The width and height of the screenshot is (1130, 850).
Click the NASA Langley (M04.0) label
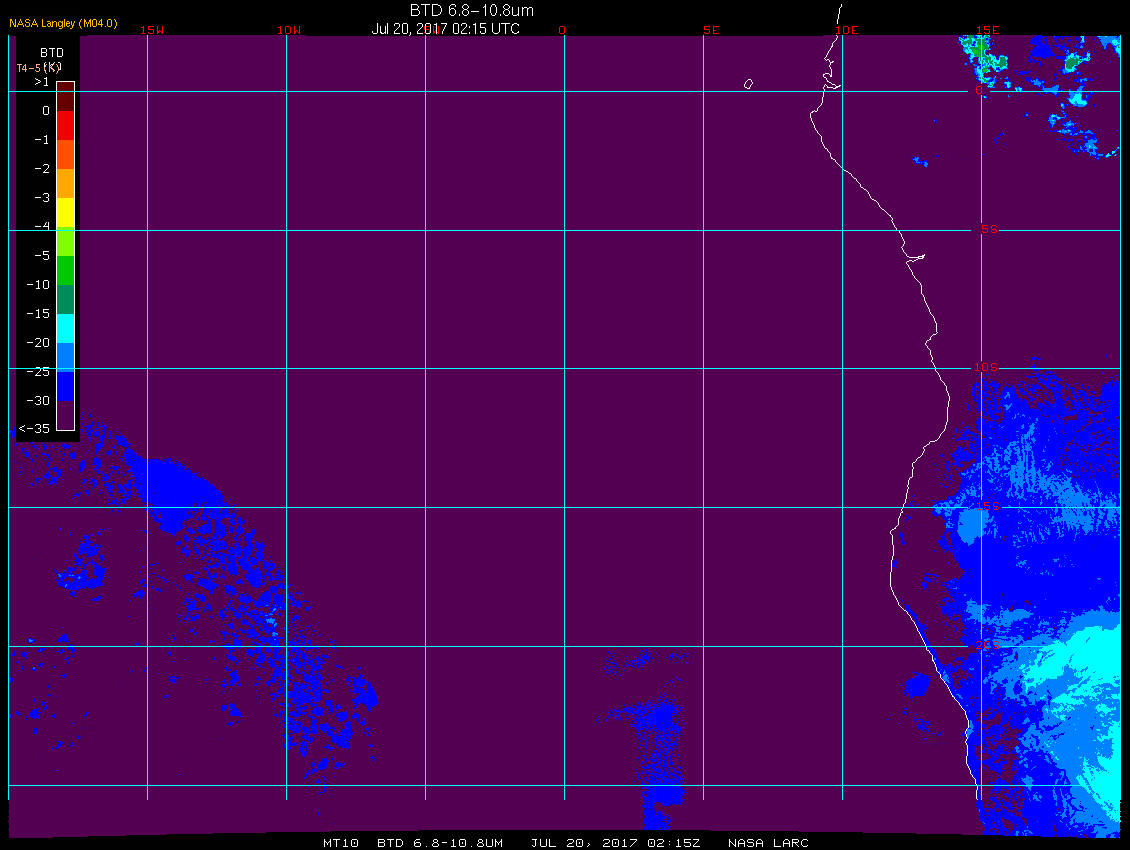63,24
